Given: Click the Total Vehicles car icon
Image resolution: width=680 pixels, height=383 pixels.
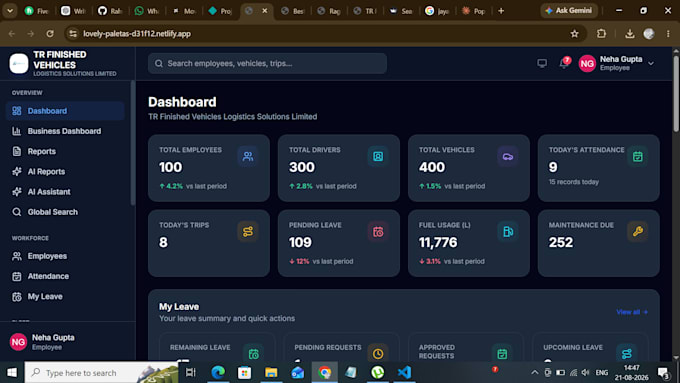Looking at the screenshot, I should [x=508, y=156].
